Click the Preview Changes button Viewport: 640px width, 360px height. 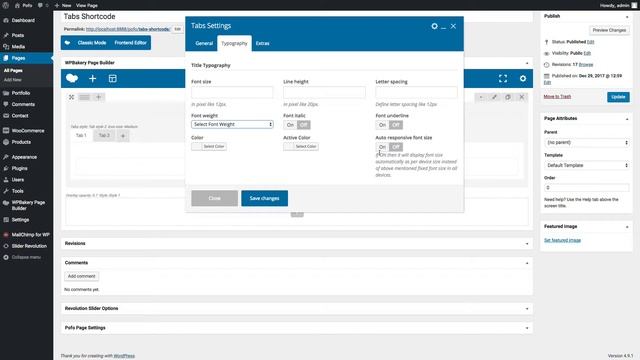pos(609,30)
